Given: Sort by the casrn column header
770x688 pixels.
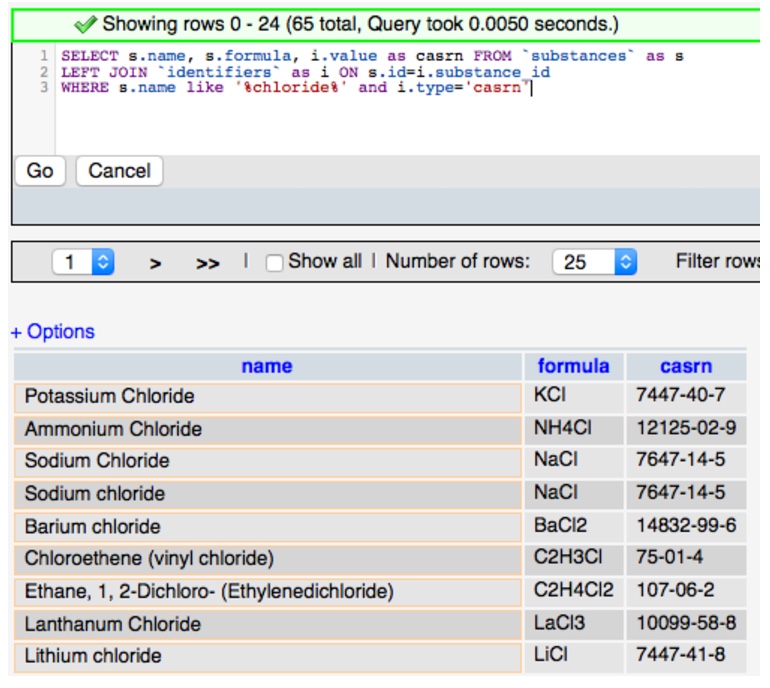Looking at the screenshot, I should pos(686,366).
